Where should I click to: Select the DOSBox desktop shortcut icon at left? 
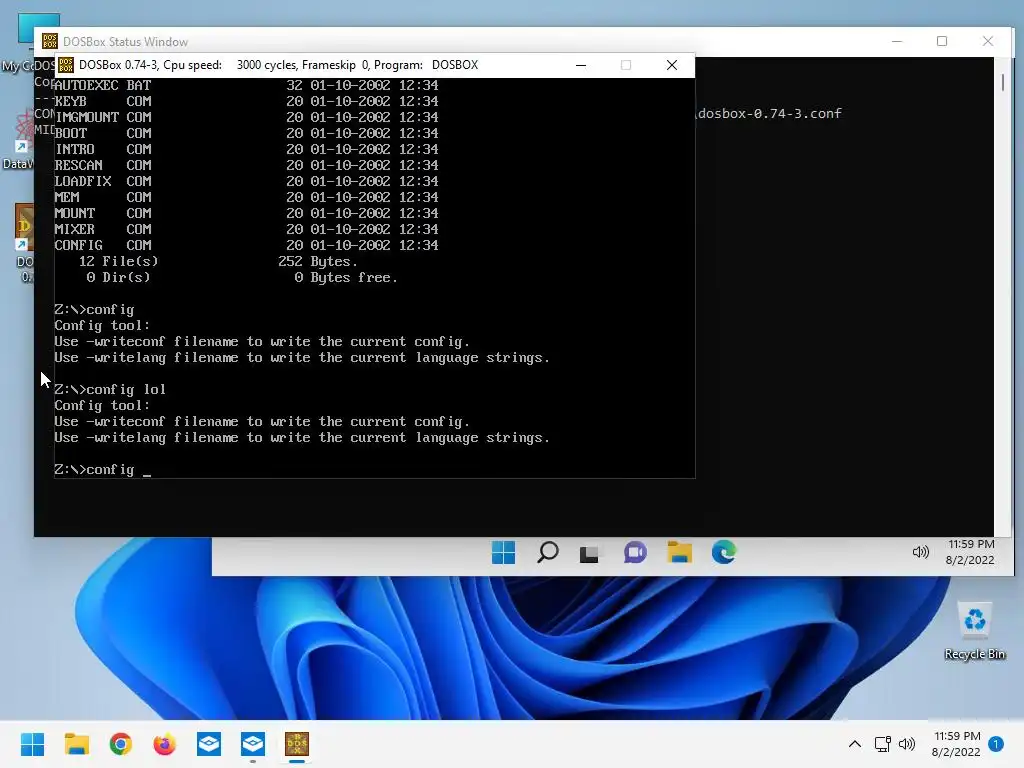pos(25,243)
